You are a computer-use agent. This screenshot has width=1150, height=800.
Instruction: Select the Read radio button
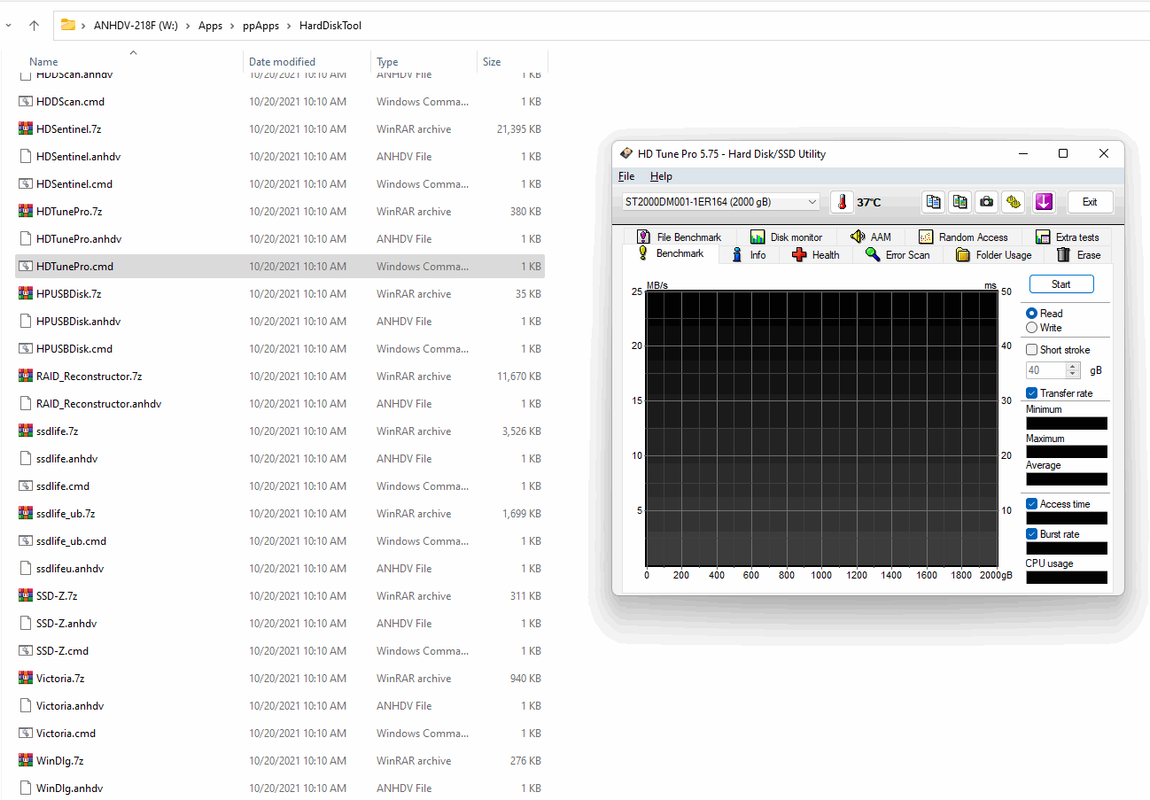point(1031,313)
